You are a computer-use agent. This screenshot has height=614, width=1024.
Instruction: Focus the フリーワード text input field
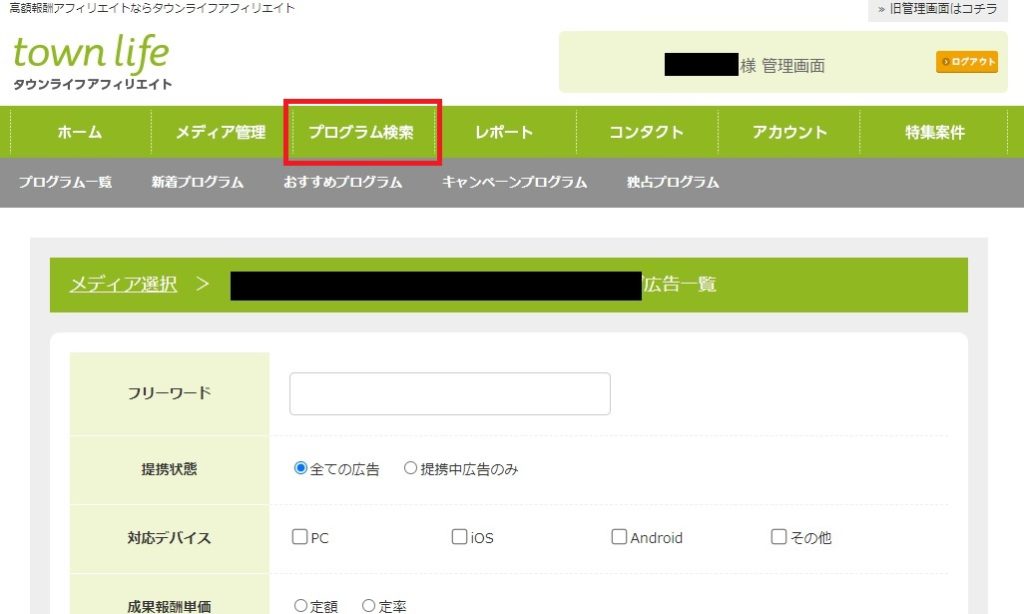450,394
